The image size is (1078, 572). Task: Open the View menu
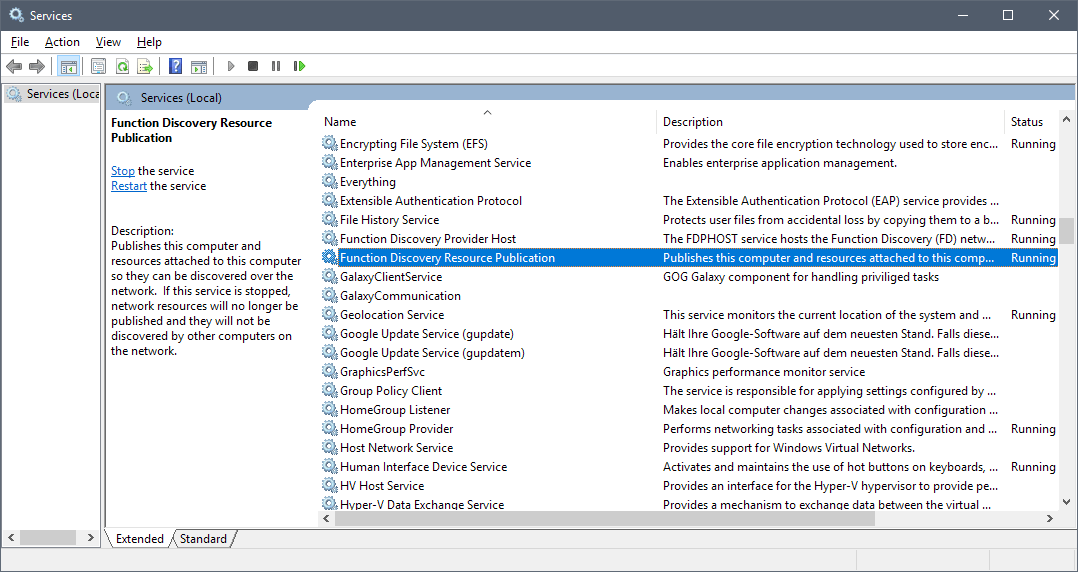tap(108, 42)
